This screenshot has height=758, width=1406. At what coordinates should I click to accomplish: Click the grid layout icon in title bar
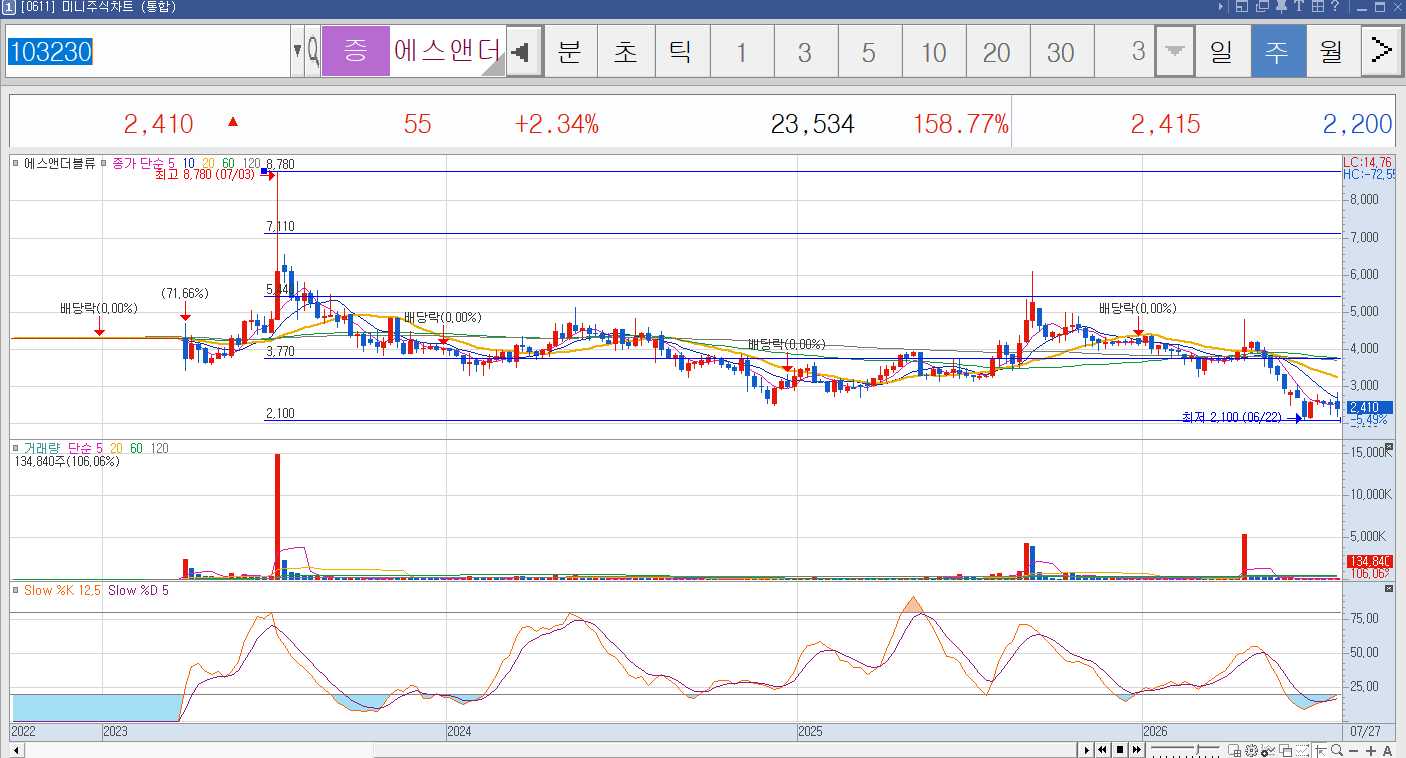pyautogui.click(x=1318, y=7)
